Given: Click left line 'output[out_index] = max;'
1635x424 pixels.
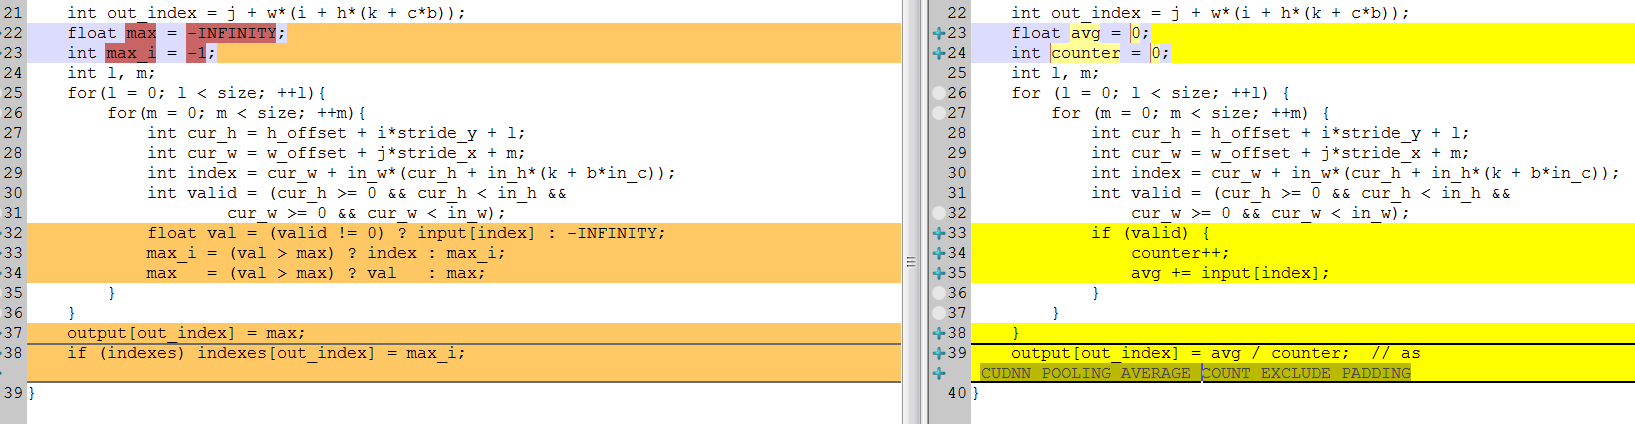Looking at the screenshot, I should coord(186,333).
